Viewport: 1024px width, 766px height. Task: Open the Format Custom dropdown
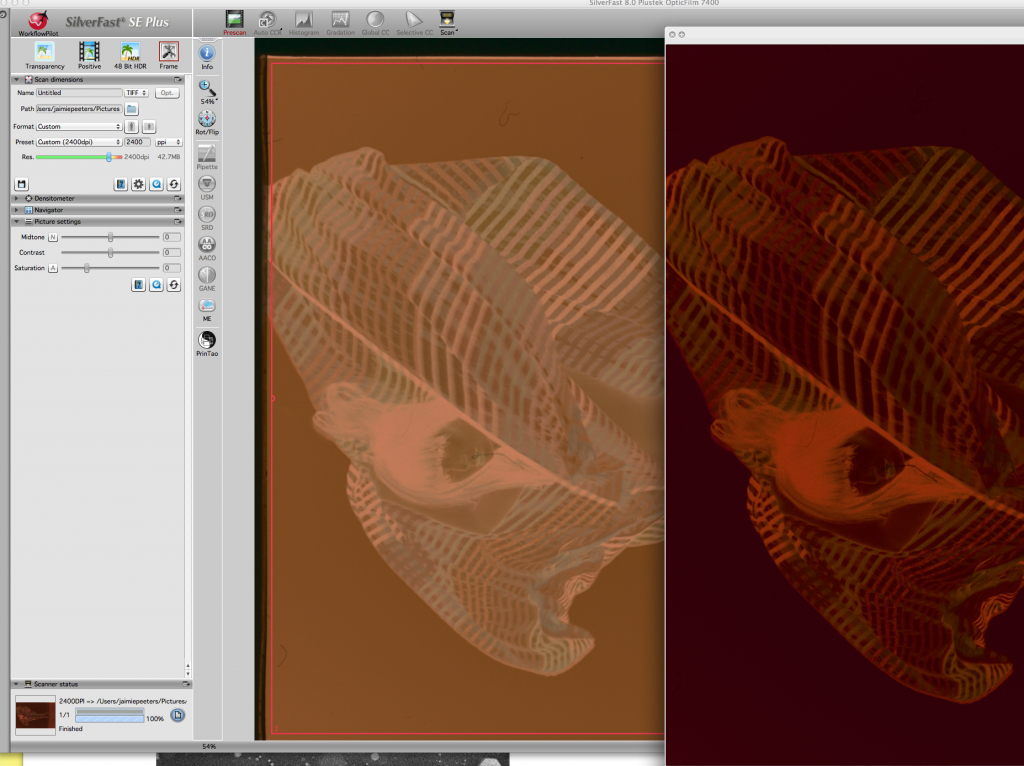[x=78, y=127]
